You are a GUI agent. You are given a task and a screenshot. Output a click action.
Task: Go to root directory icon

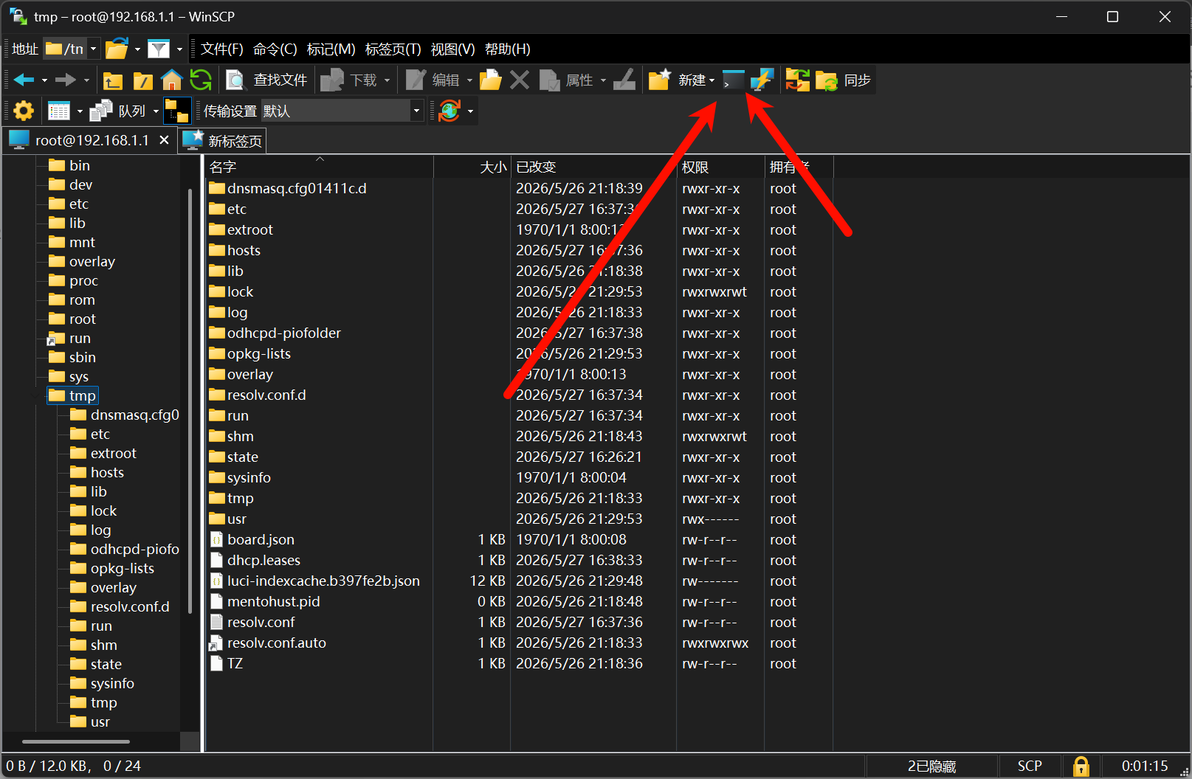click(x=143, y=80)
